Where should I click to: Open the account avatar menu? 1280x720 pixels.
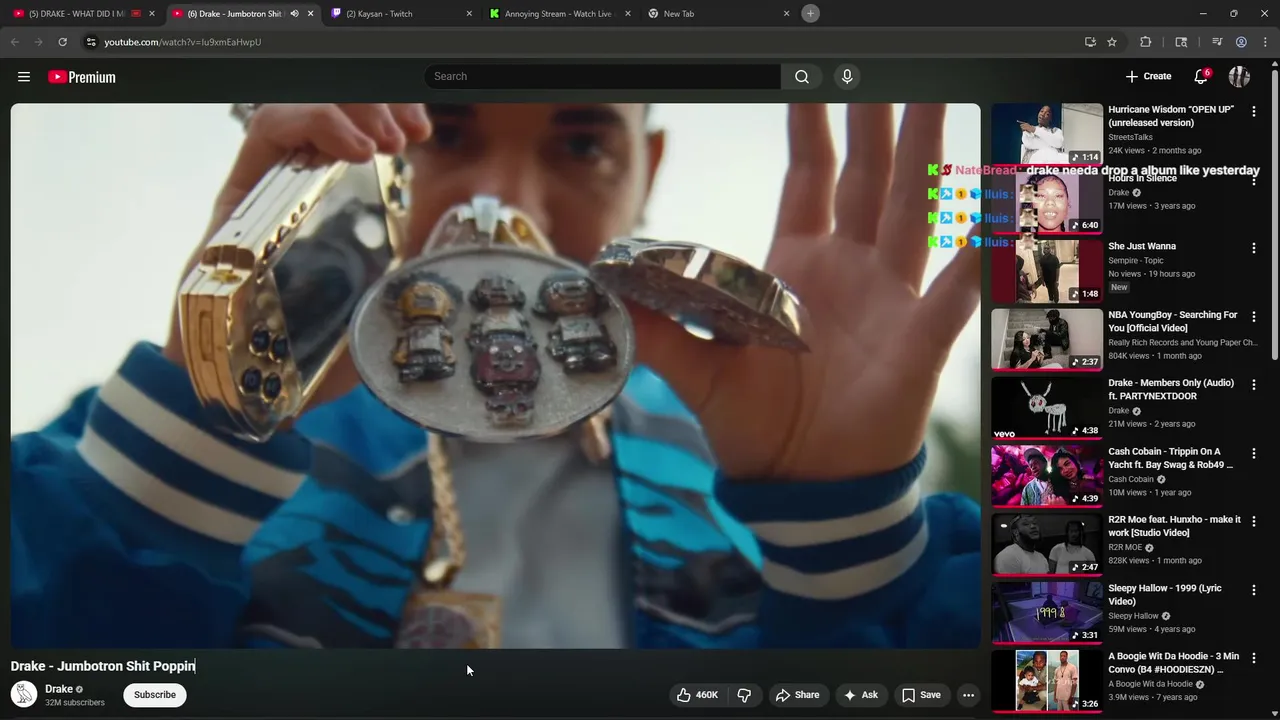click(1239, 77)
